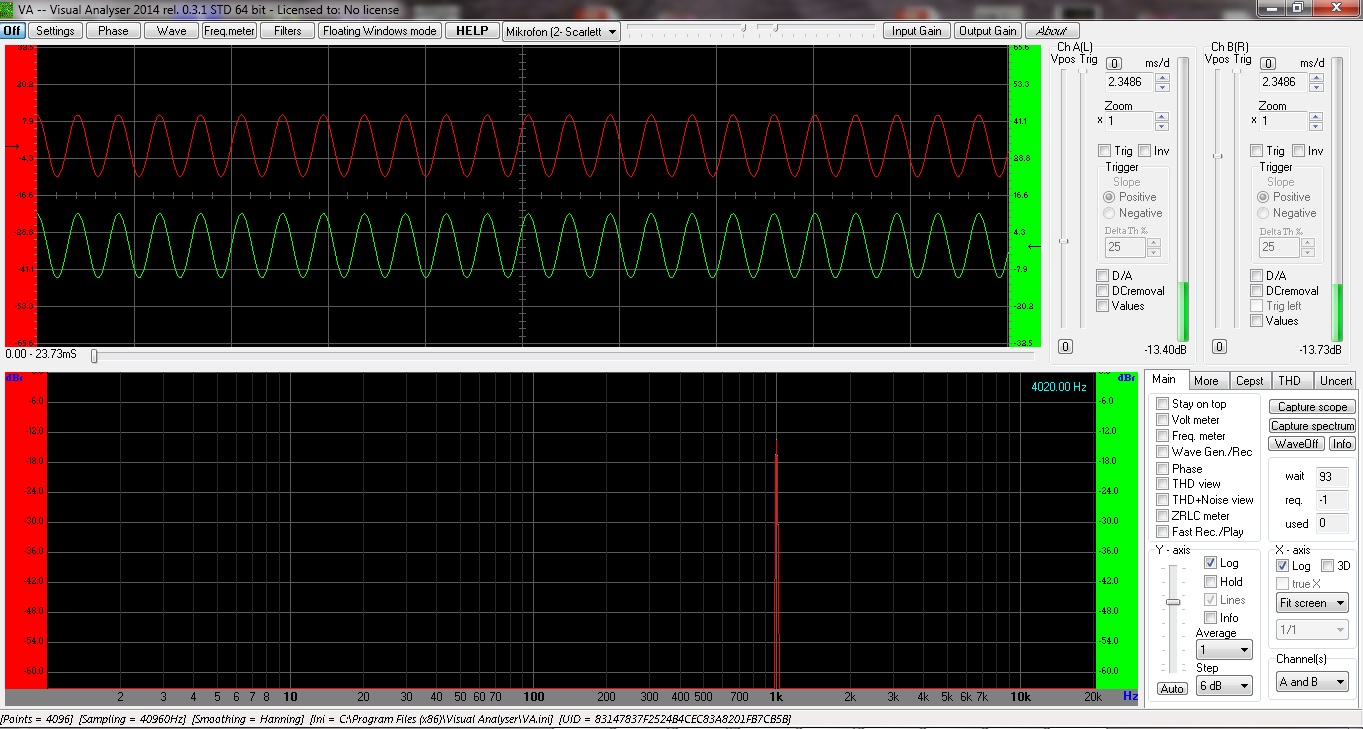Enable the Stay on top checkbox

[1163, 404]
